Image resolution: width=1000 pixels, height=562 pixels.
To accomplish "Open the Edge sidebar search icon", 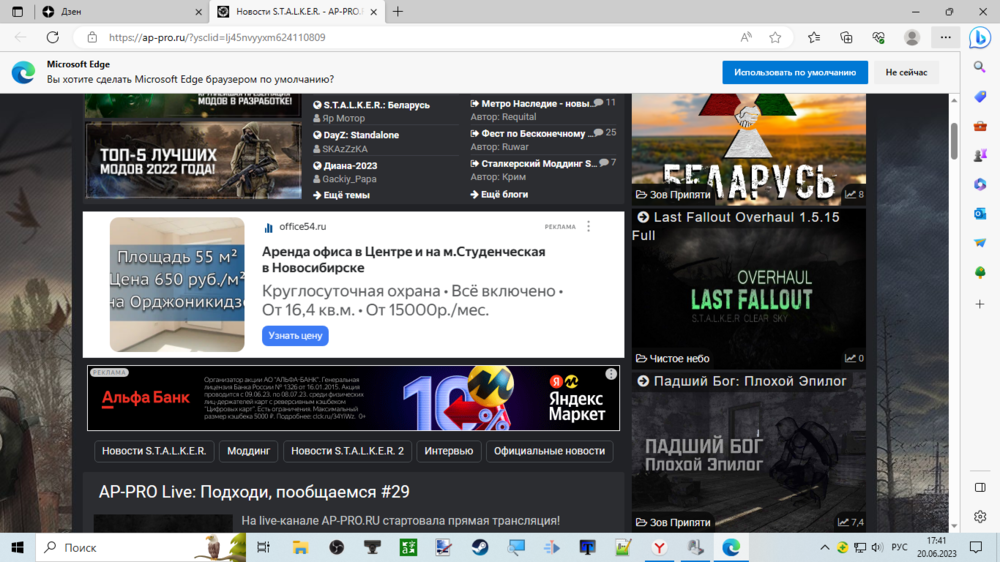I will (x=980, y=67).
